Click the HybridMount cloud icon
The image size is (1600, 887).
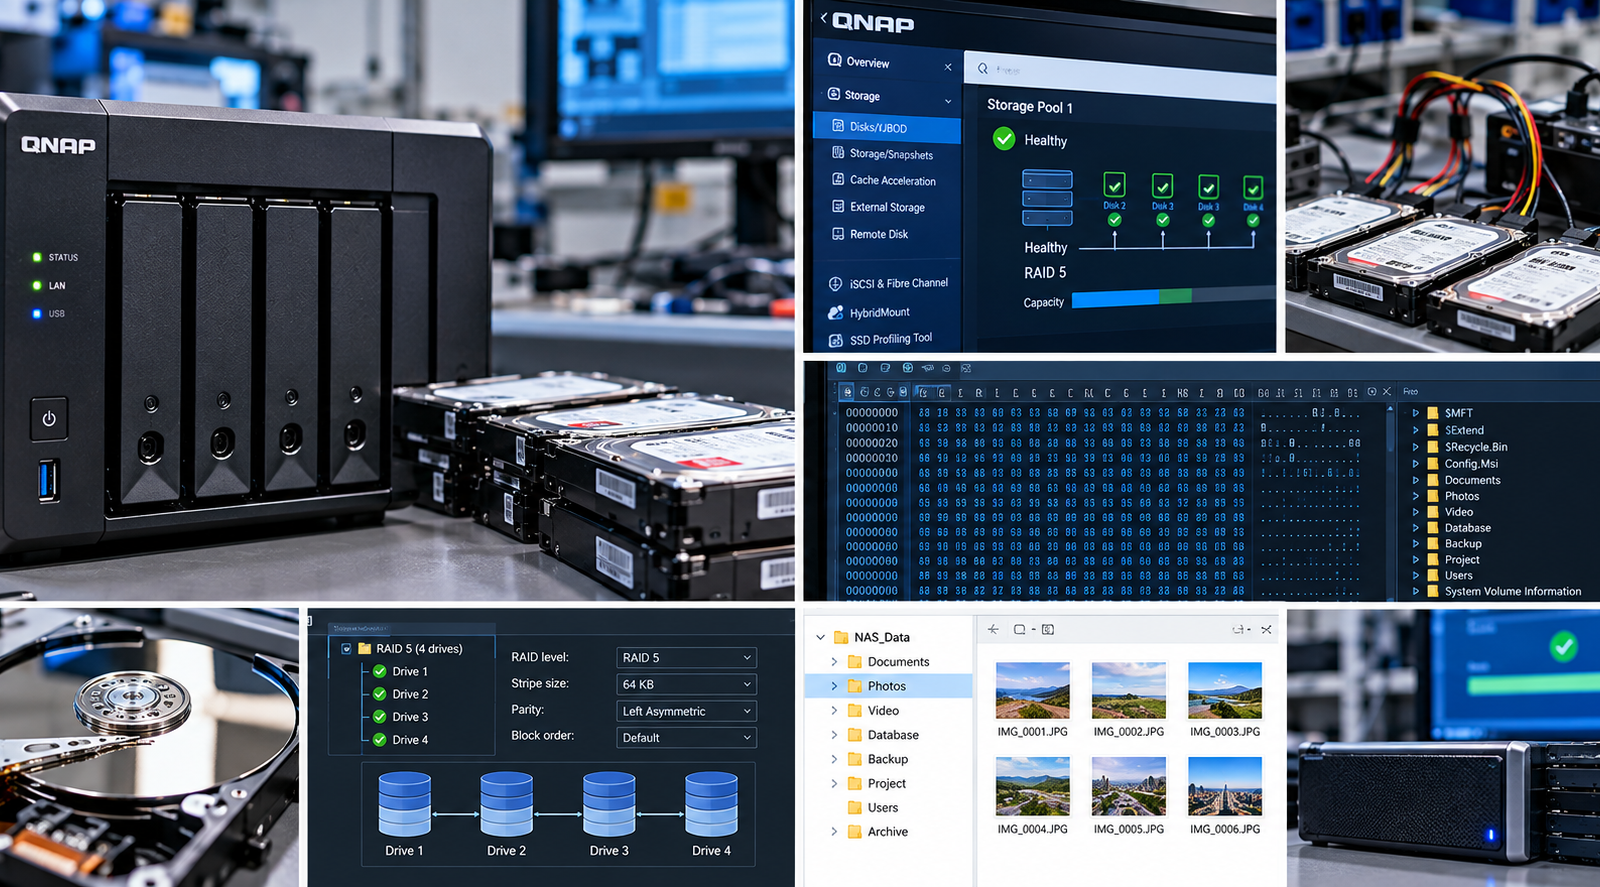[835, 312]
